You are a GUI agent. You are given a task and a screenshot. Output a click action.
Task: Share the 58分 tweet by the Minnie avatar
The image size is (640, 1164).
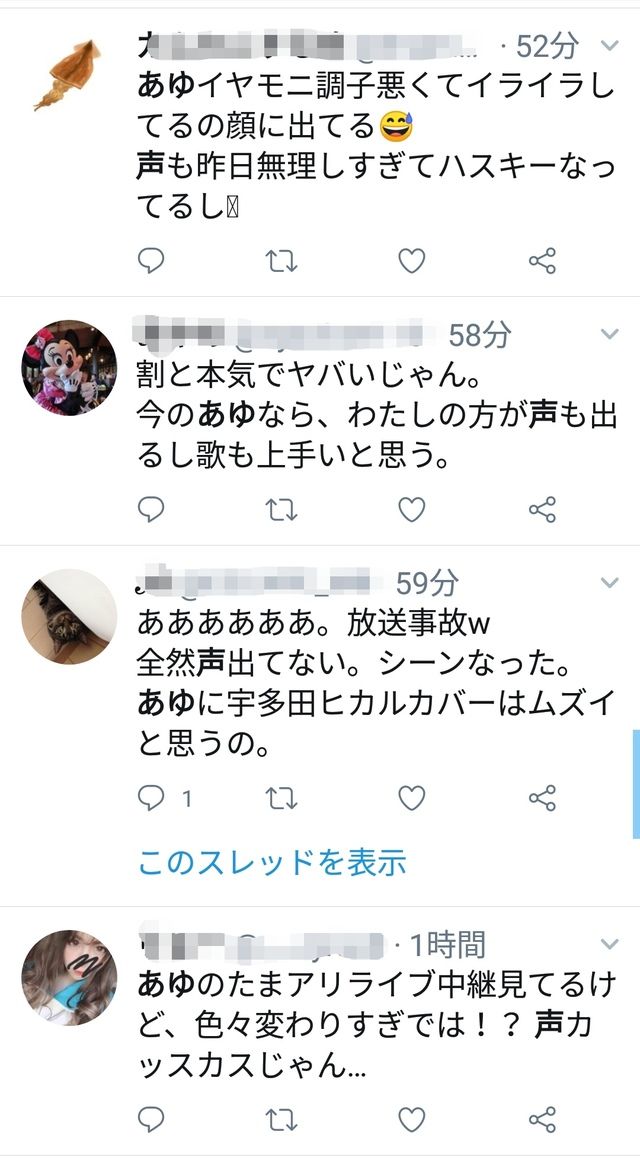tap(542, 509)
